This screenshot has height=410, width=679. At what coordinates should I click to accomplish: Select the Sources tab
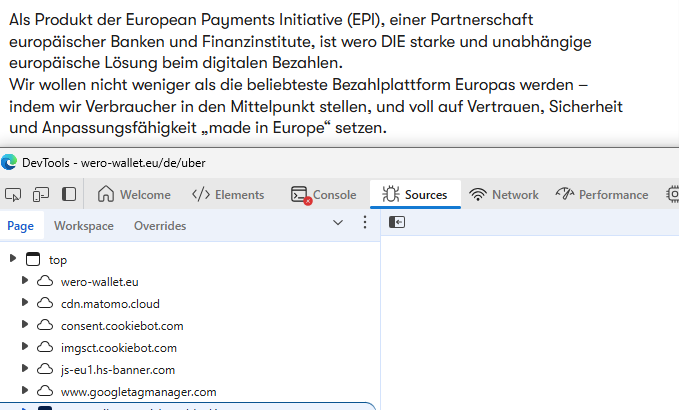(415, 195)
